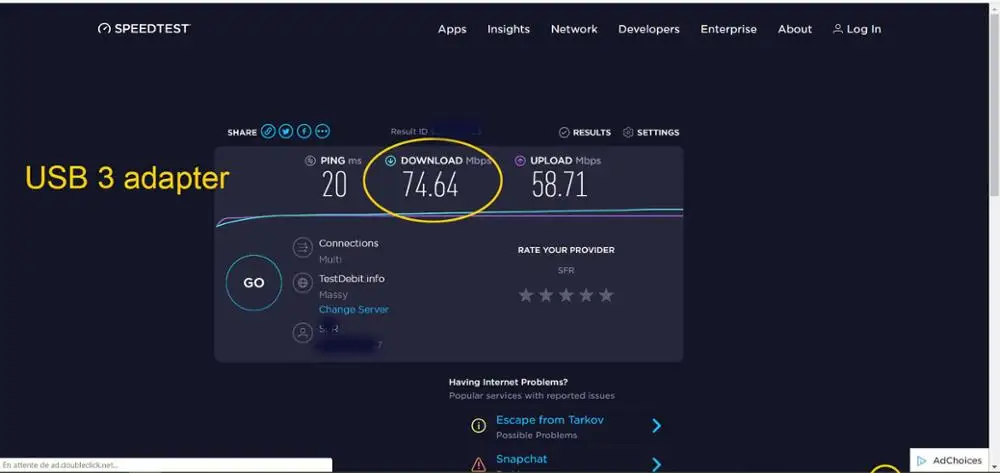Click the ping value 20
The height and width of the screenshot is (473, 1000).
[x=335, y=185]
